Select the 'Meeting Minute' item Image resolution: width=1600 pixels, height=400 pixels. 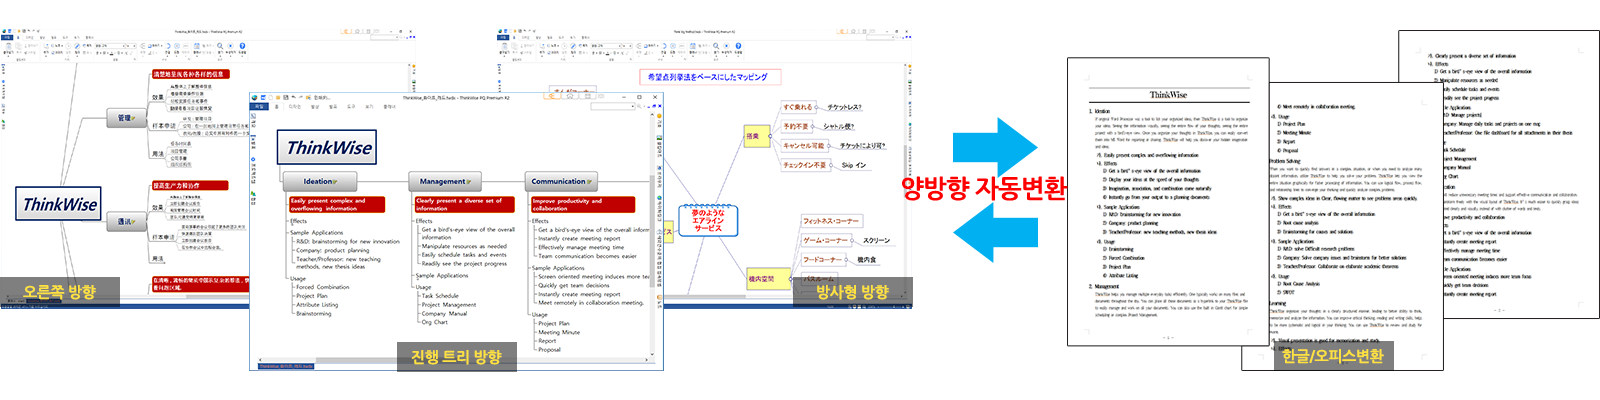(559, 332)
